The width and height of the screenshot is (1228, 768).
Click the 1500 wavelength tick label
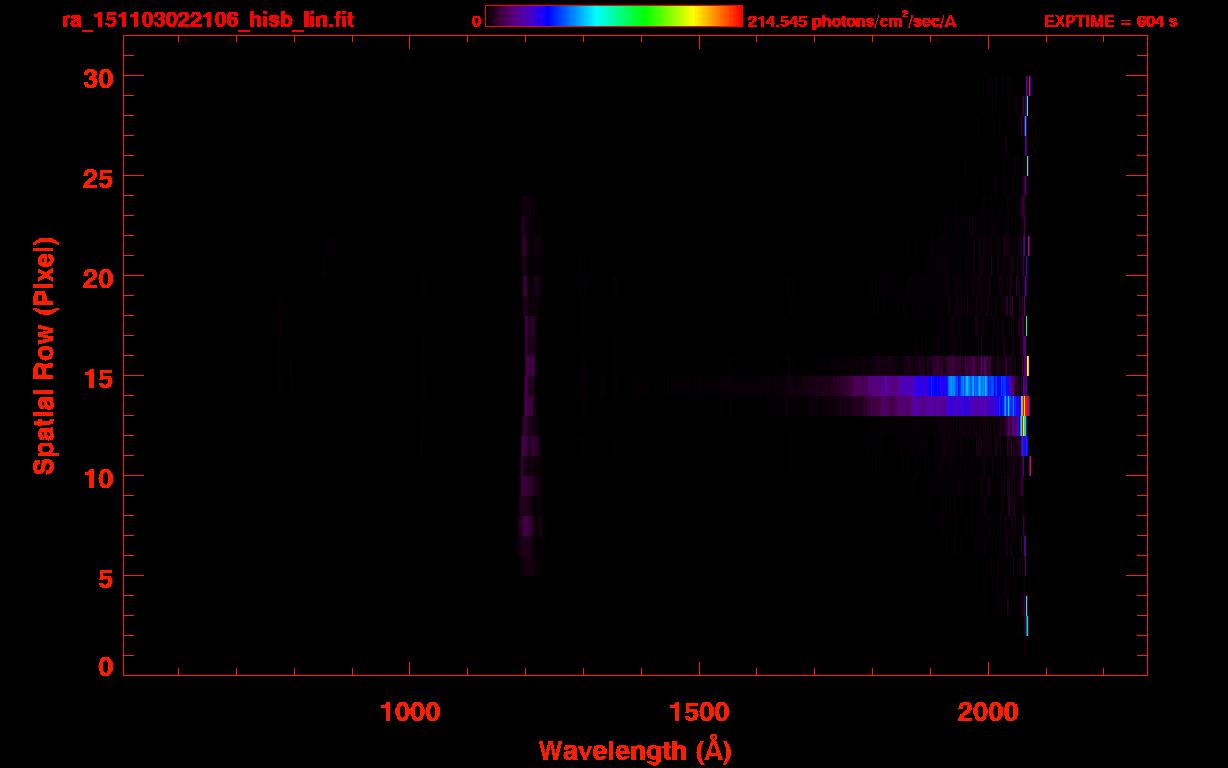pos(698,711)
